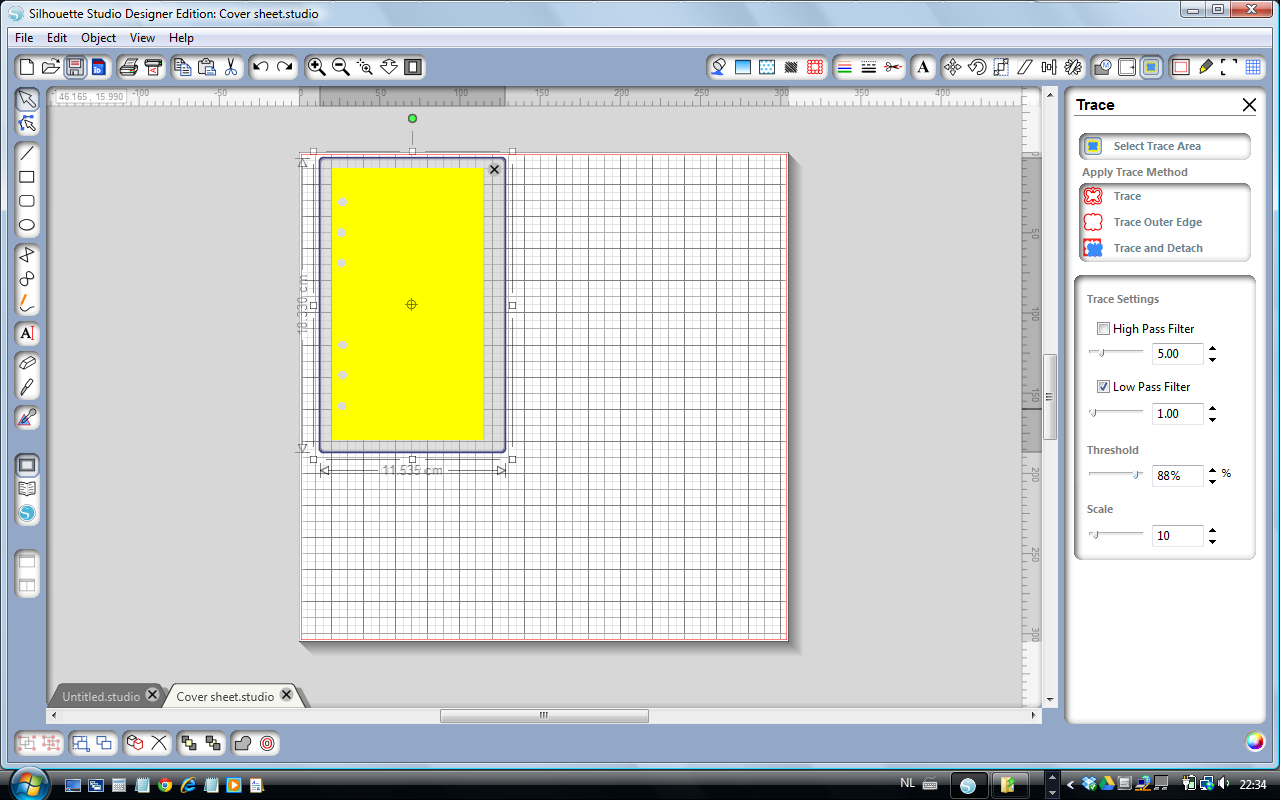Decrease the Scale value stepper
Screen dimensions: 1280x800
(x=1213, y=541)
